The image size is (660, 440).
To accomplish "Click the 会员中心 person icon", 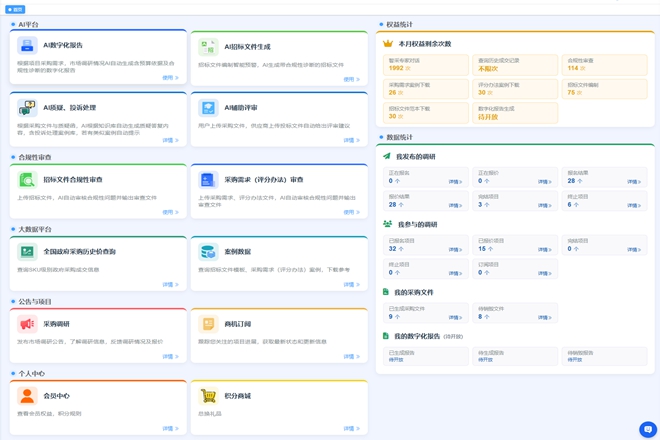I will coord(27,396).
